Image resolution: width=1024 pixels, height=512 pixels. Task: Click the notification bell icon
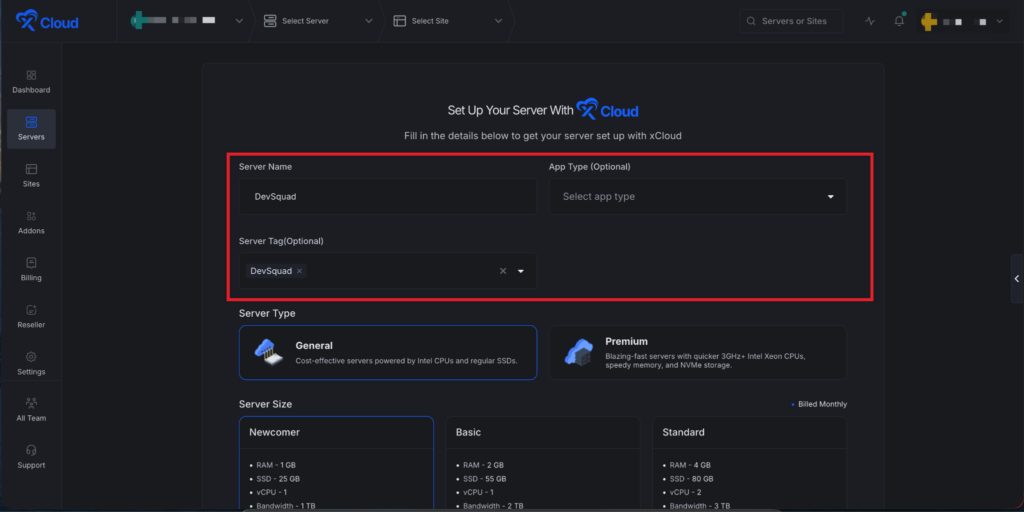coord(899,21)
